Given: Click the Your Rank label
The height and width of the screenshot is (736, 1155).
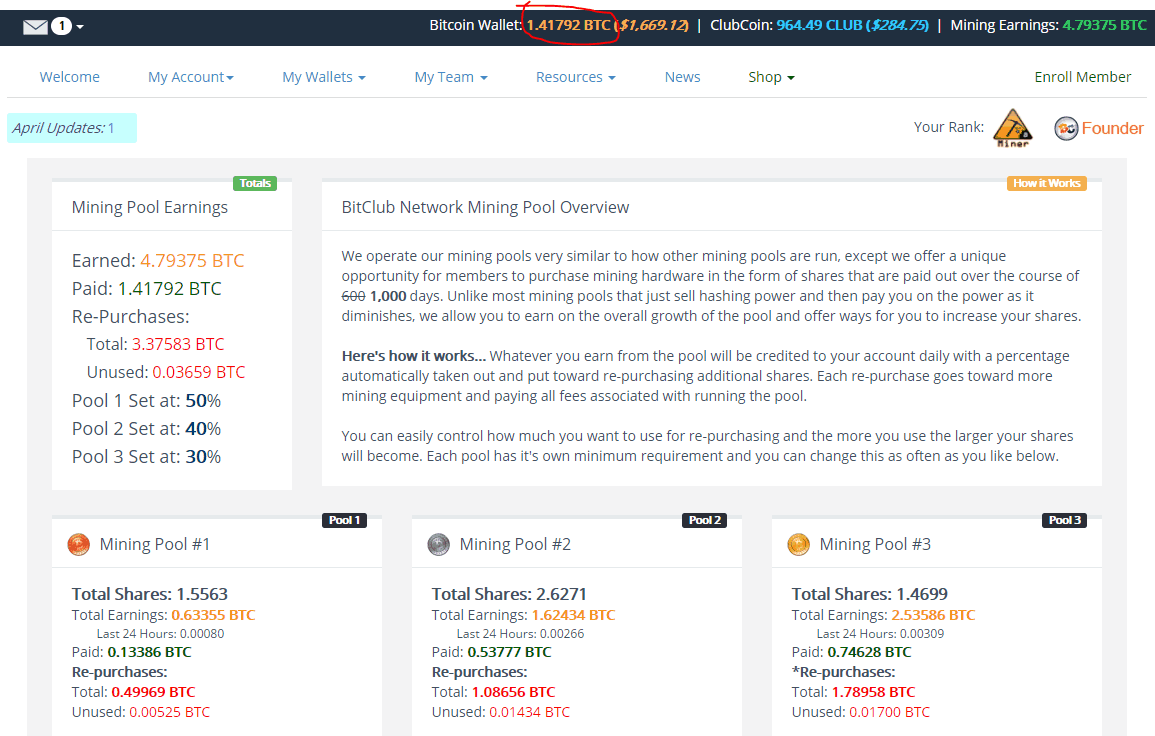Looking at the screenshot, I should point(949,127).
